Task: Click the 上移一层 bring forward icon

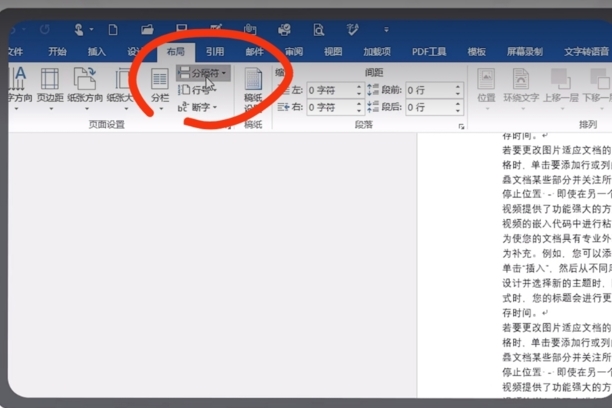Action: point(560,79)
